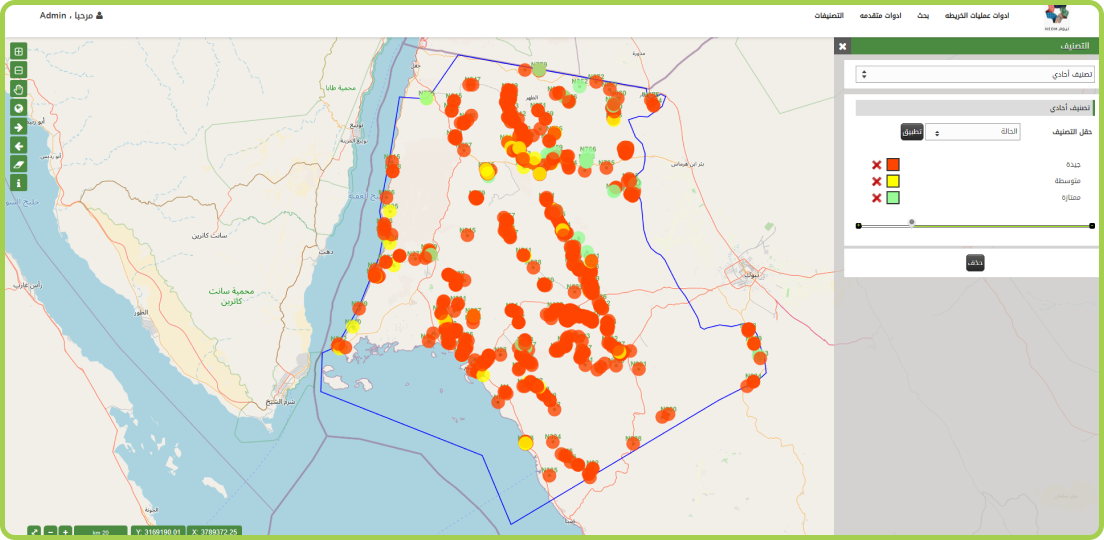Viewport: 1104px width, 540px height.
Task: Remove the جيدة red class with its X
Action: (x=877, y=165)
